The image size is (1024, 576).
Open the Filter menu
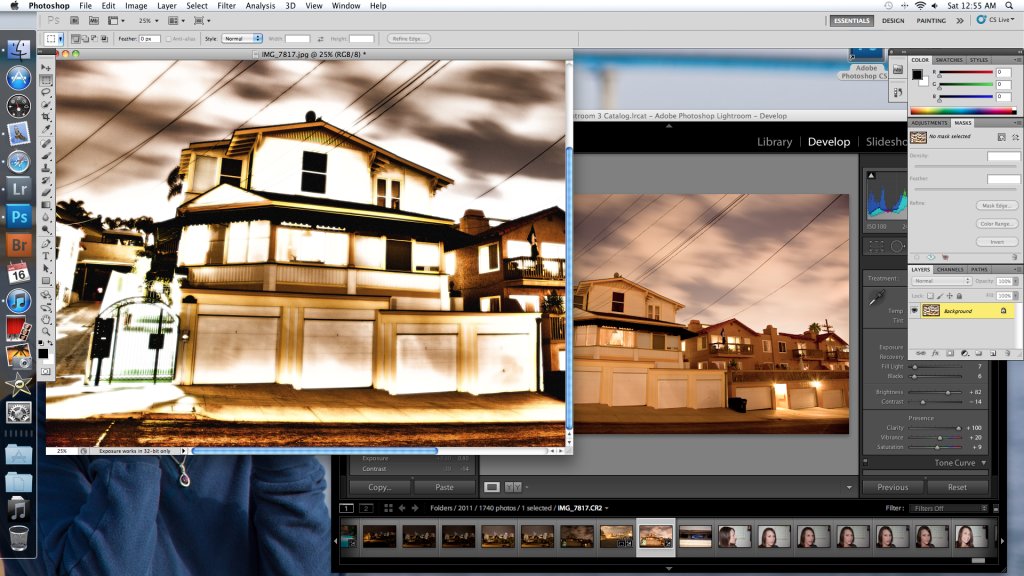point(227,6)
